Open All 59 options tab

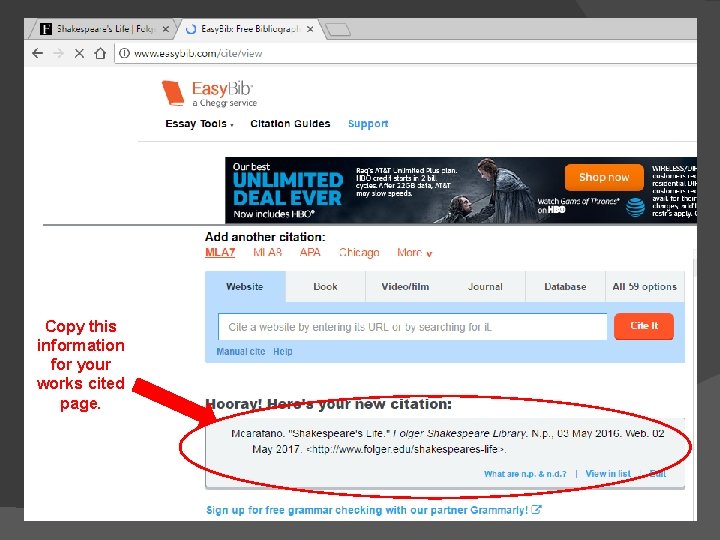645,287
